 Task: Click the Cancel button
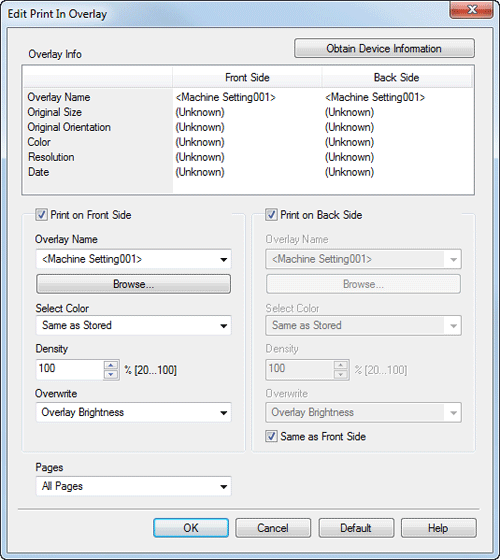(273, 528)
